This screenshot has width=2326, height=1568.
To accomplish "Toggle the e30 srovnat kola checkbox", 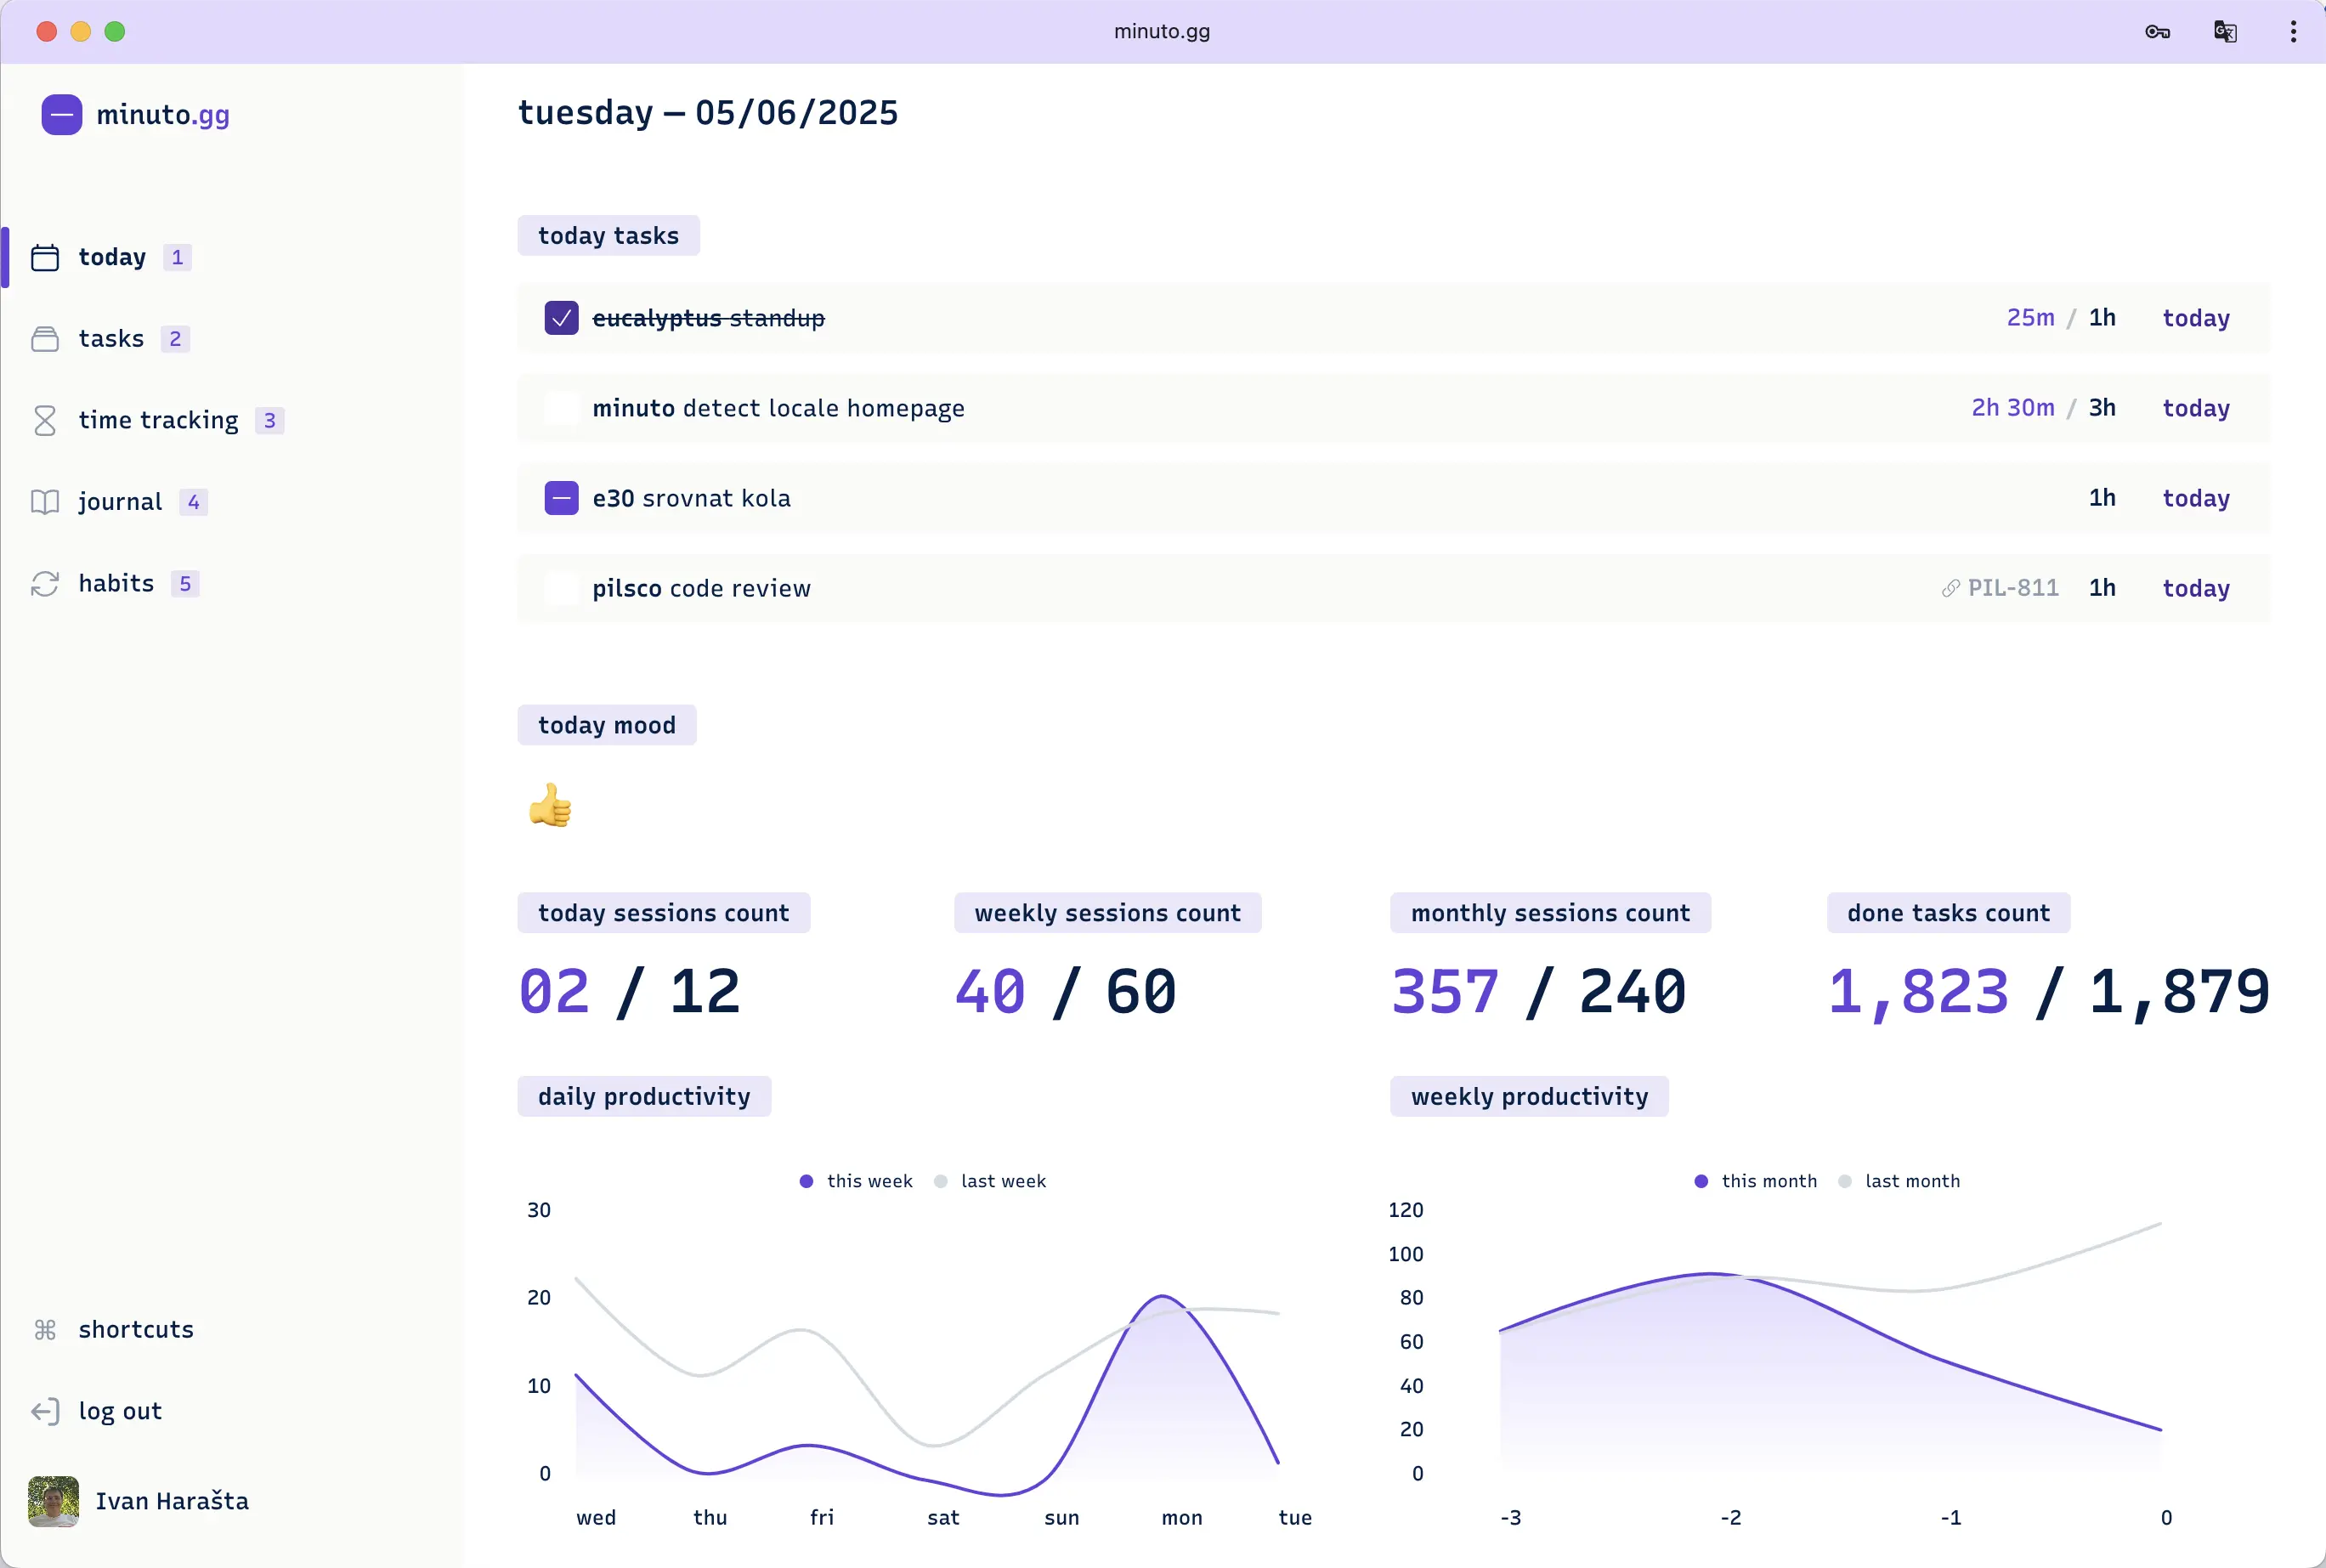I will [561, 498].
